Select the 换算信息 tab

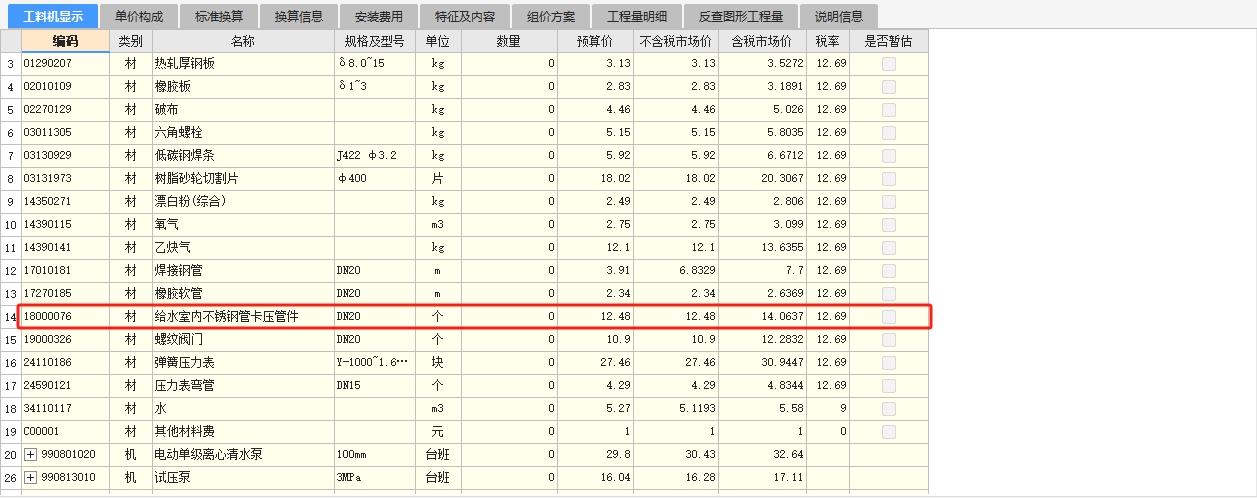[x=299, y=16]
